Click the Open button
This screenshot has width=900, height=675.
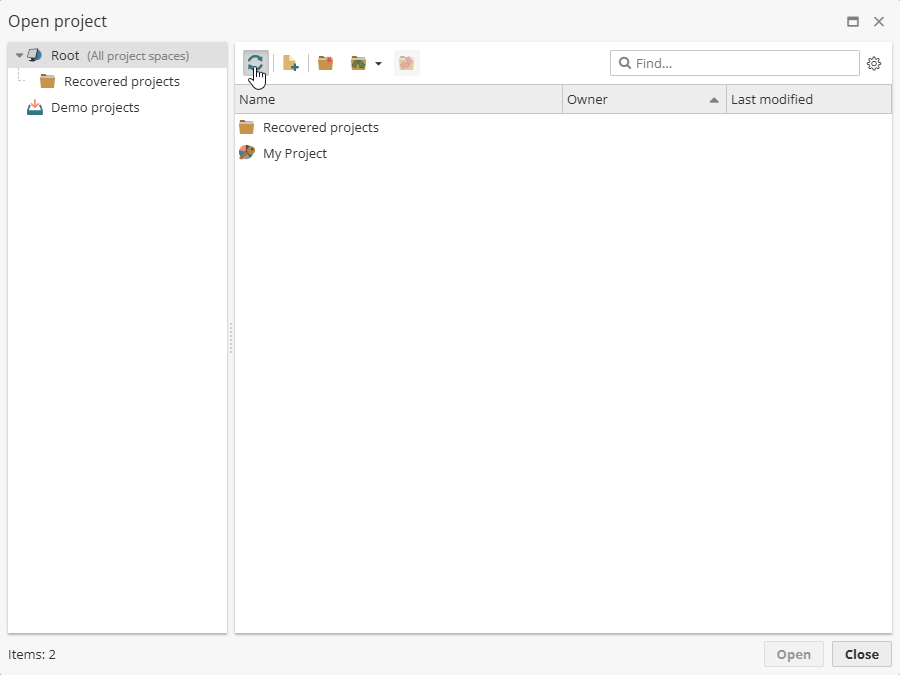[793, 654]
